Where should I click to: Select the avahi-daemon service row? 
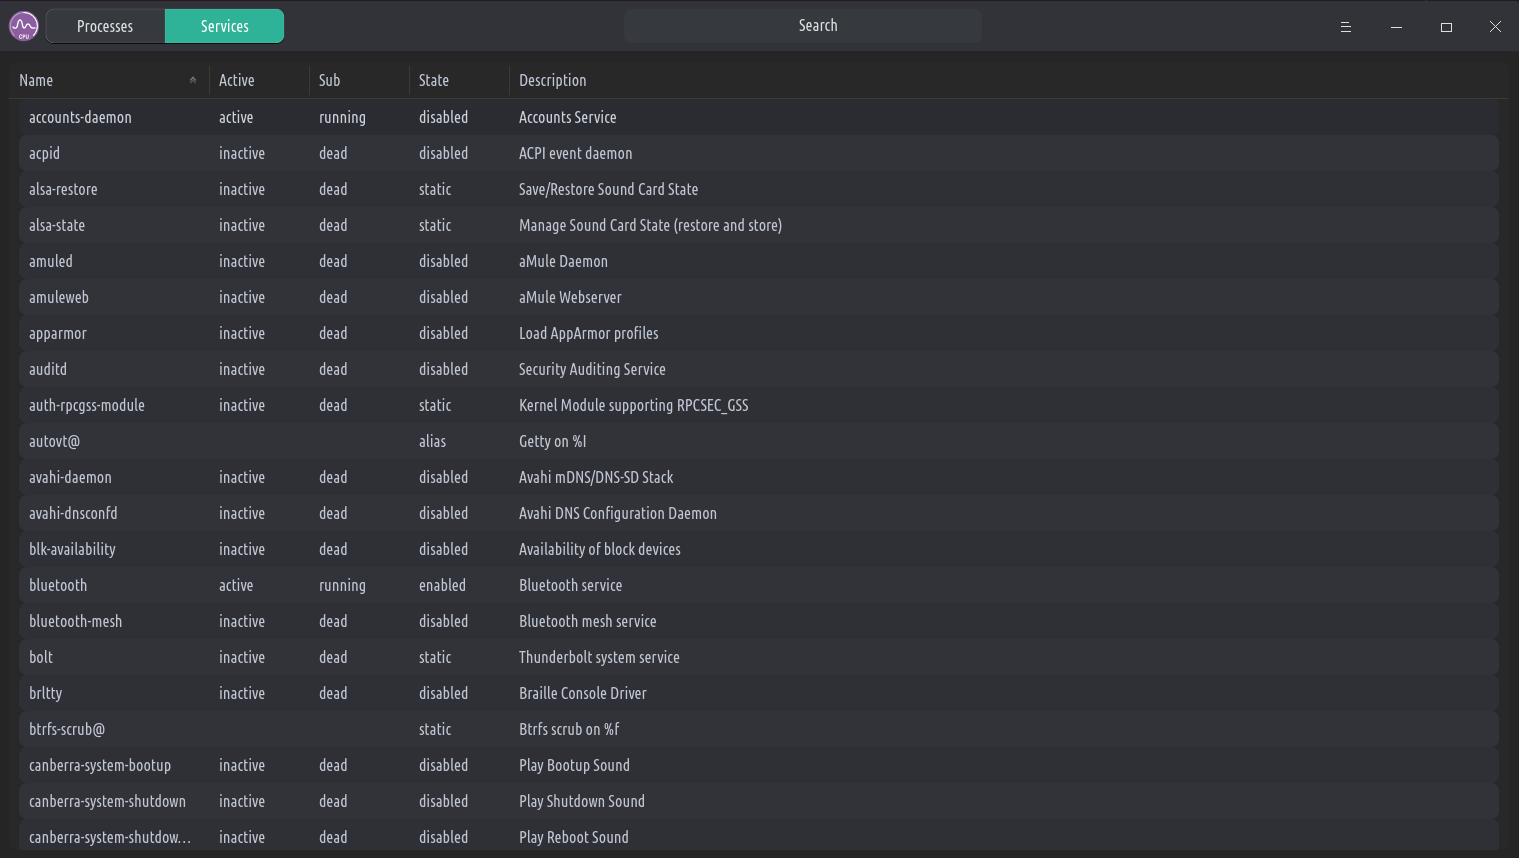click(70, 477)
